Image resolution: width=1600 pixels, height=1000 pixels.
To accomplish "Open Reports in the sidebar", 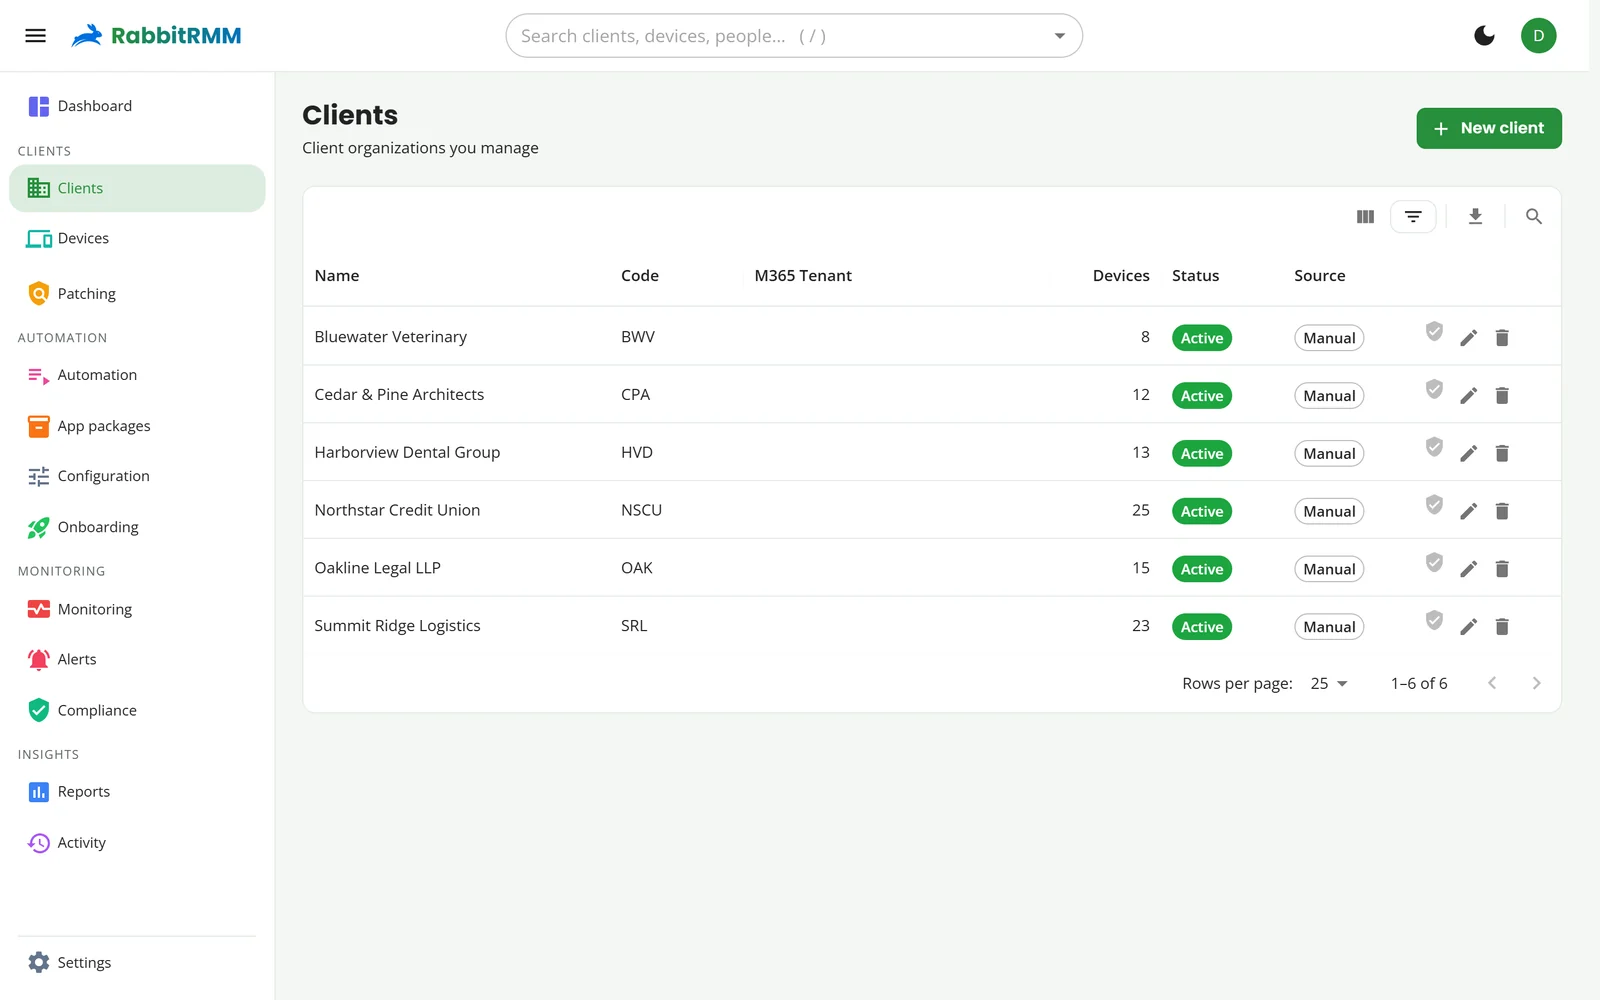I will pos(137,792).
